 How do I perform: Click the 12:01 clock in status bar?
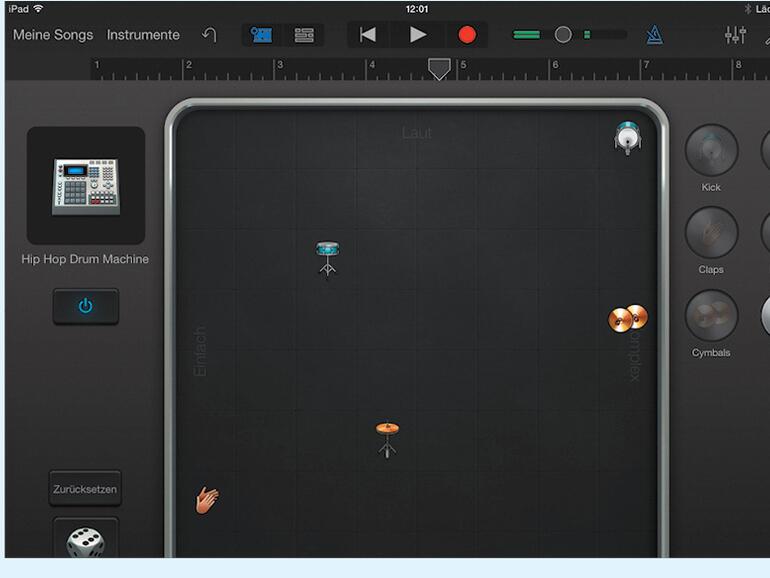tap(417, 9)
